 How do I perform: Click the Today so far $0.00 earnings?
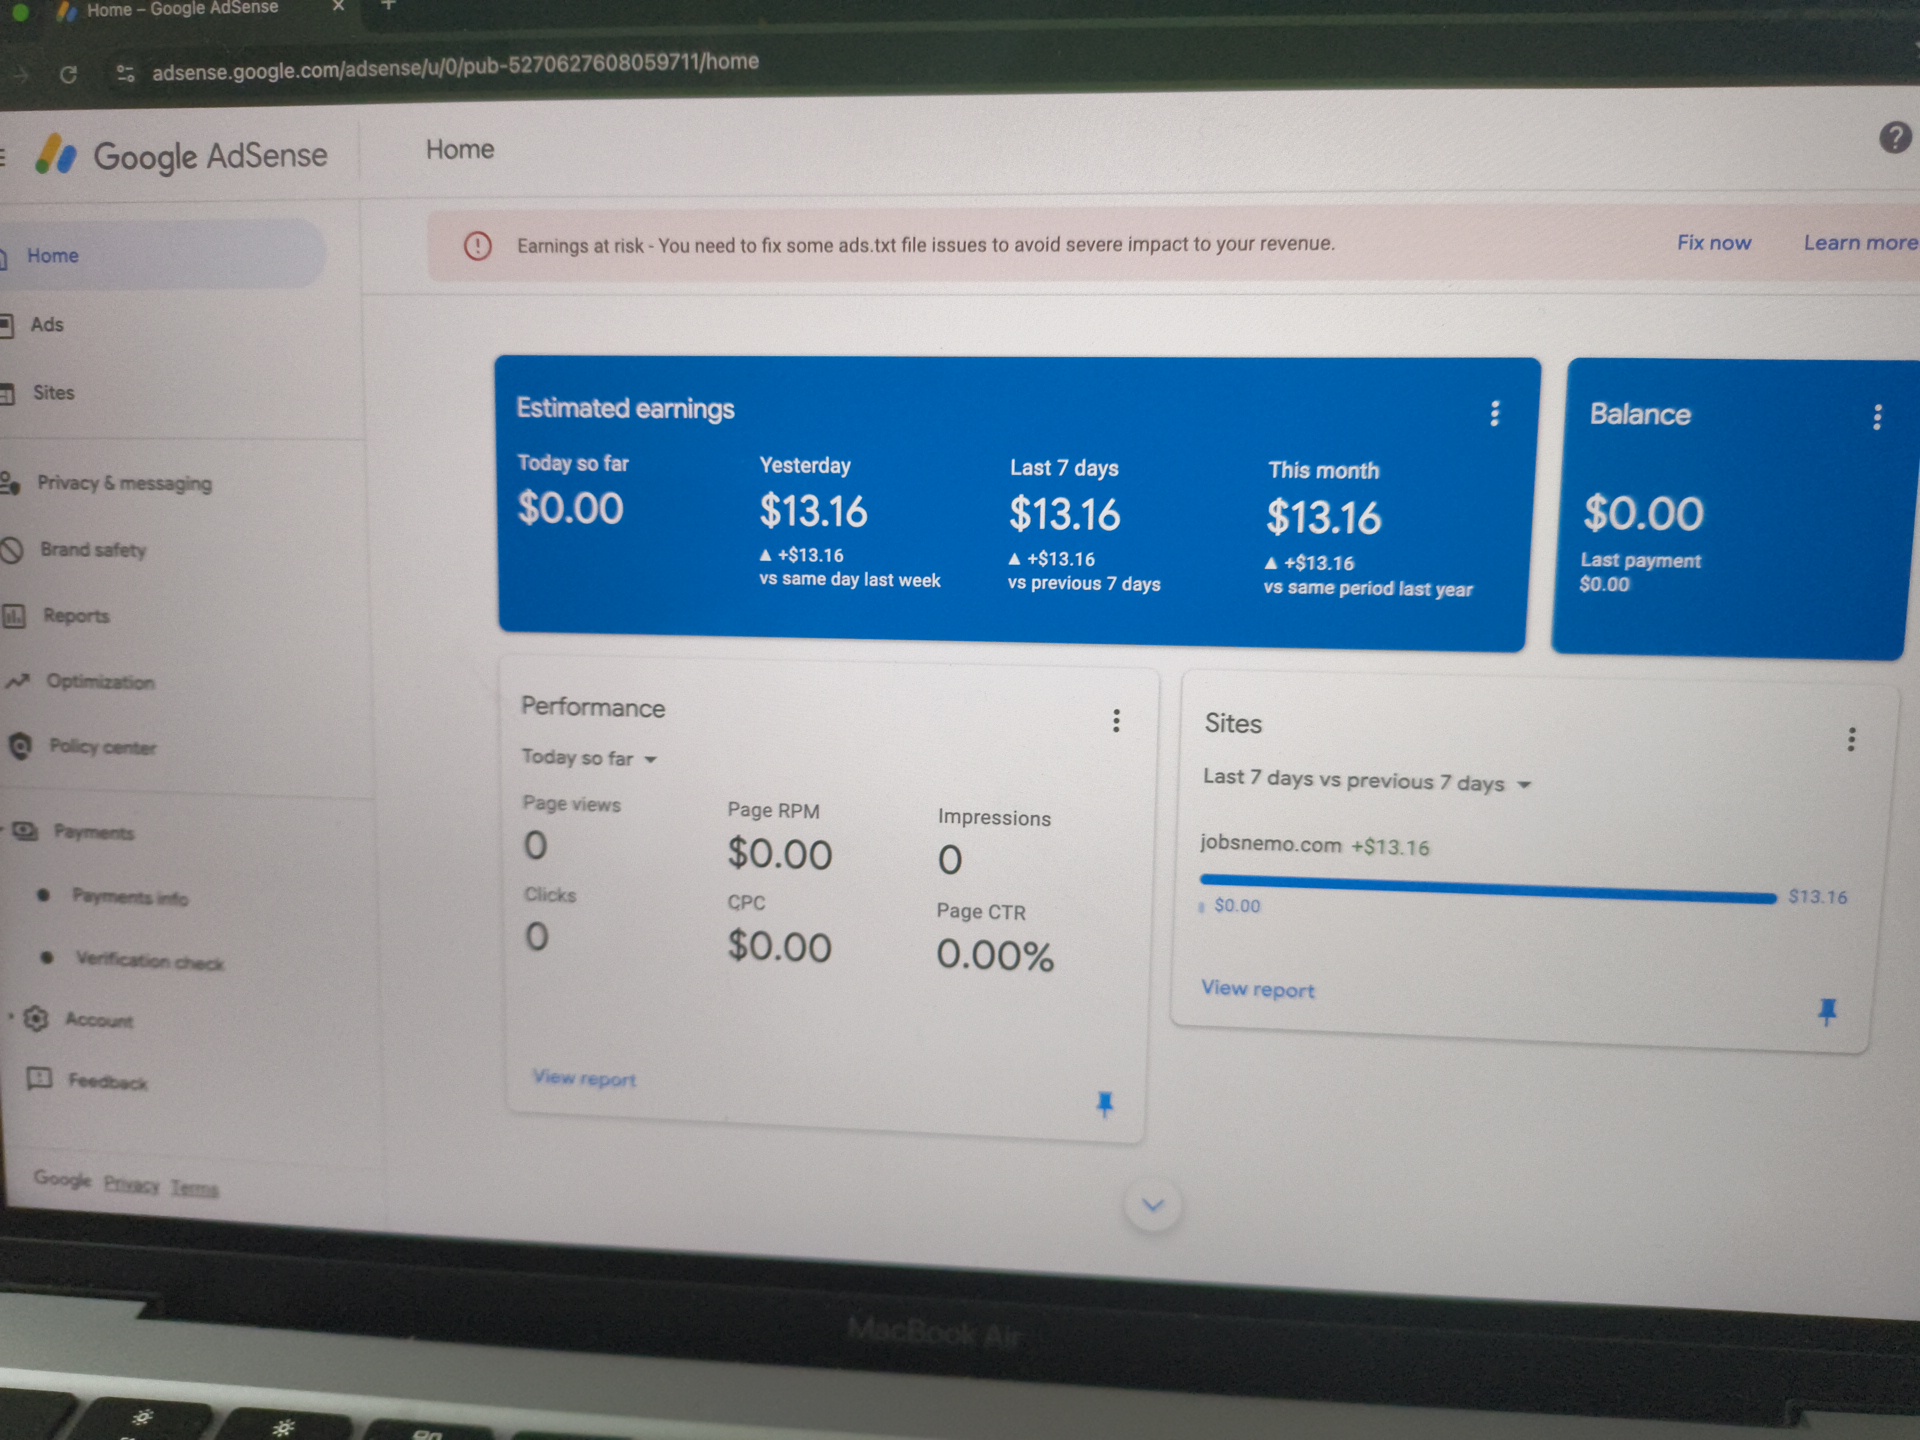click(x=570, y=508)
